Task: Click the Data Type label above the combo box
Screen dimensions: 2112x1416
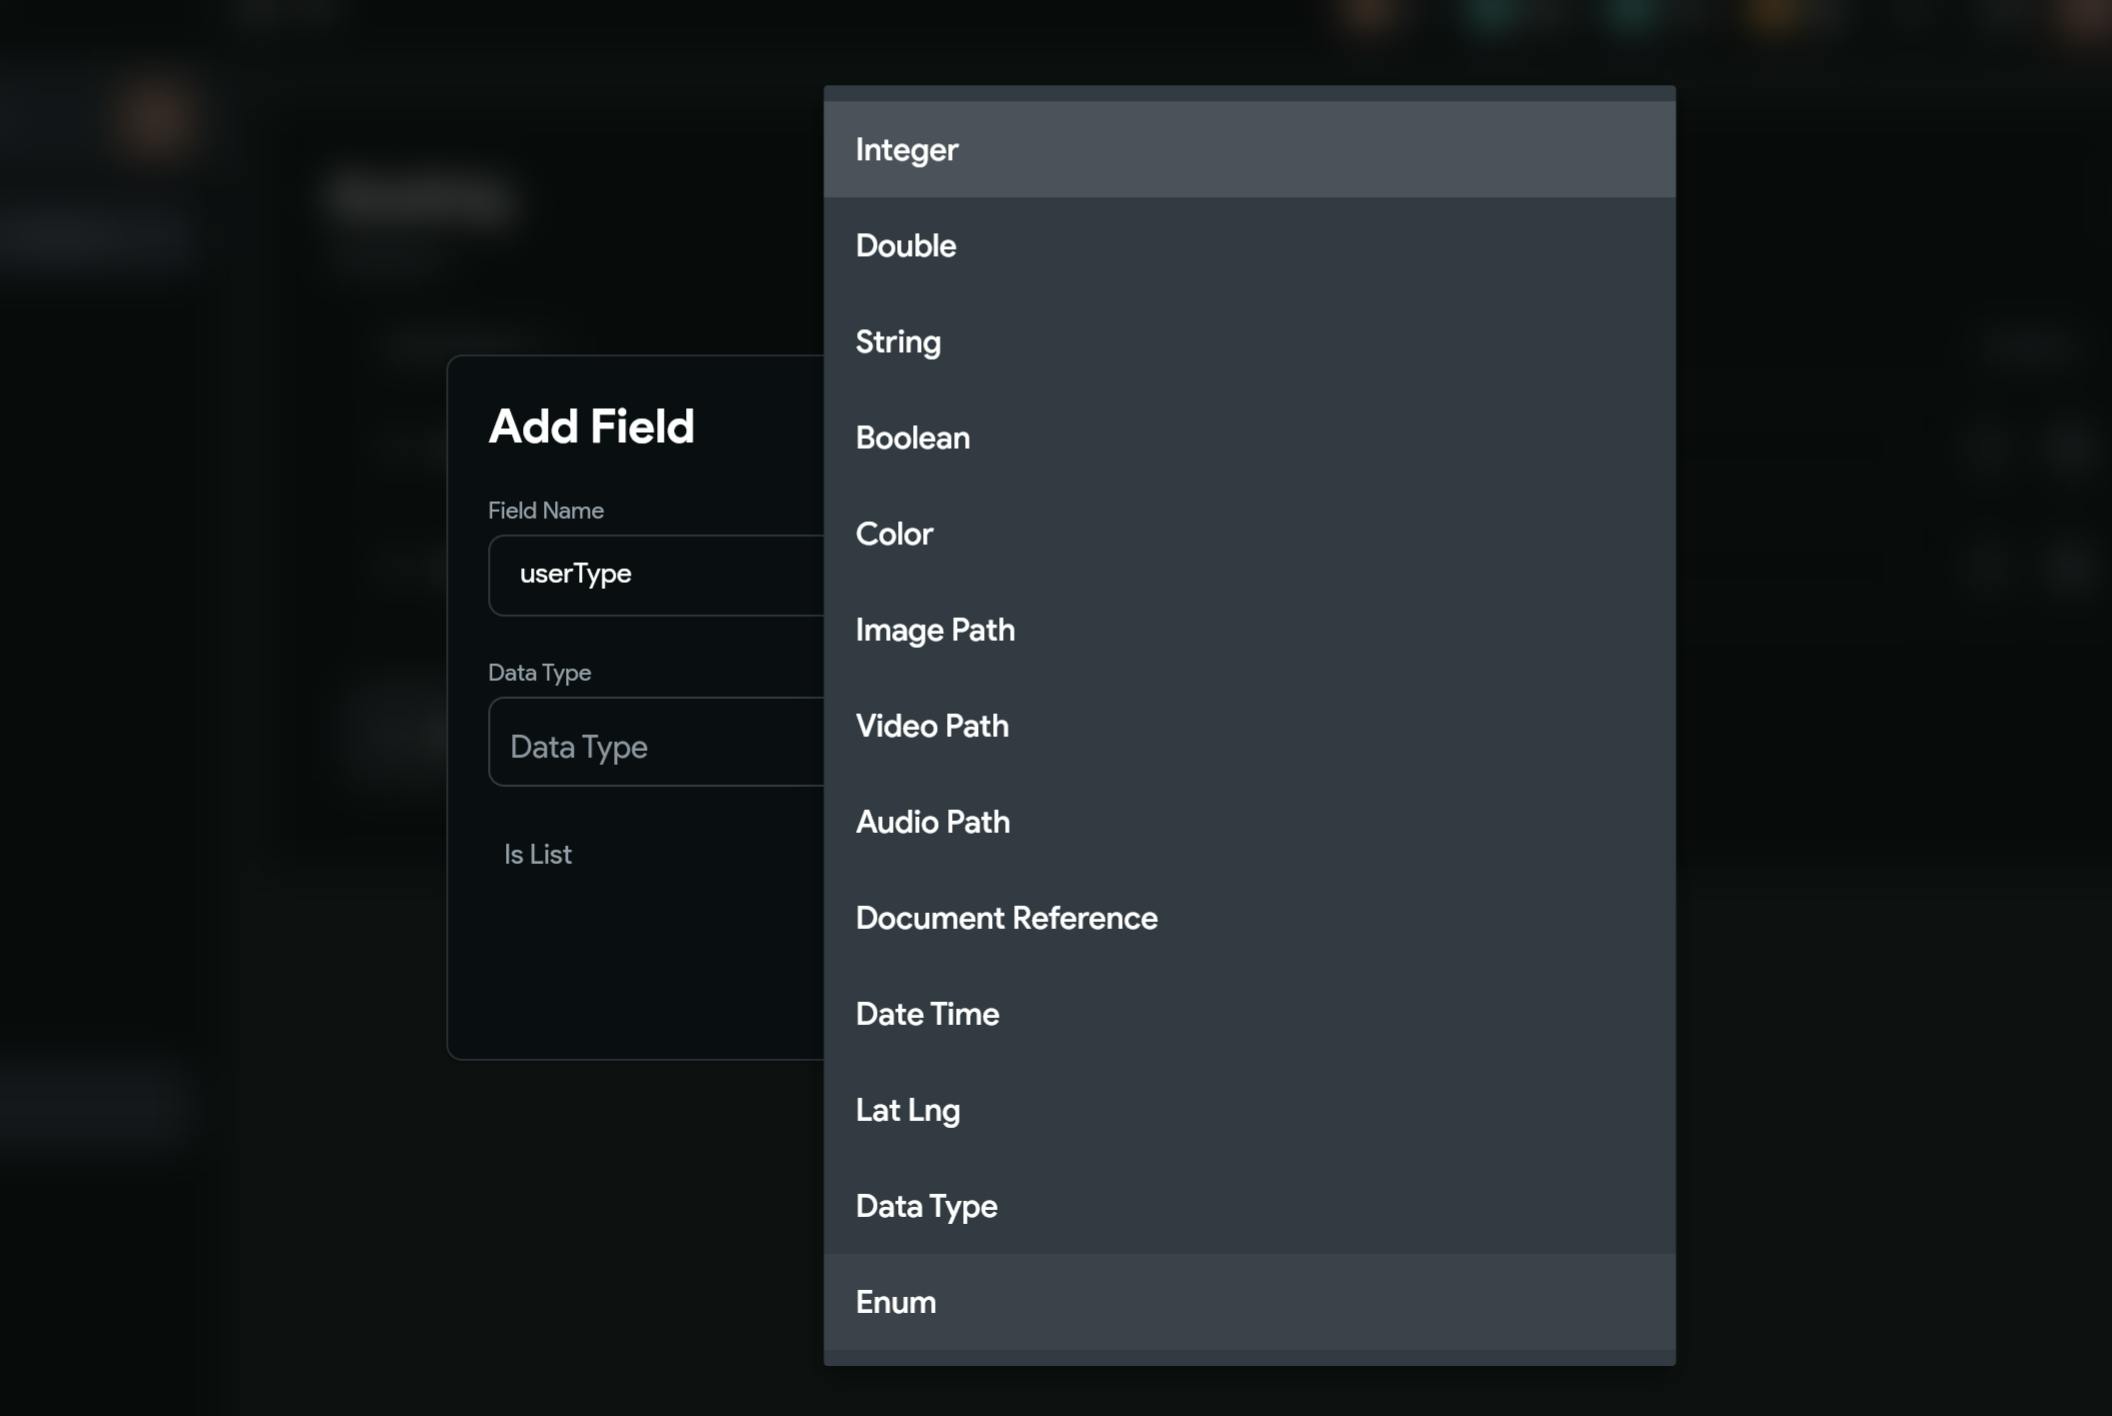Action: (539, 672)
